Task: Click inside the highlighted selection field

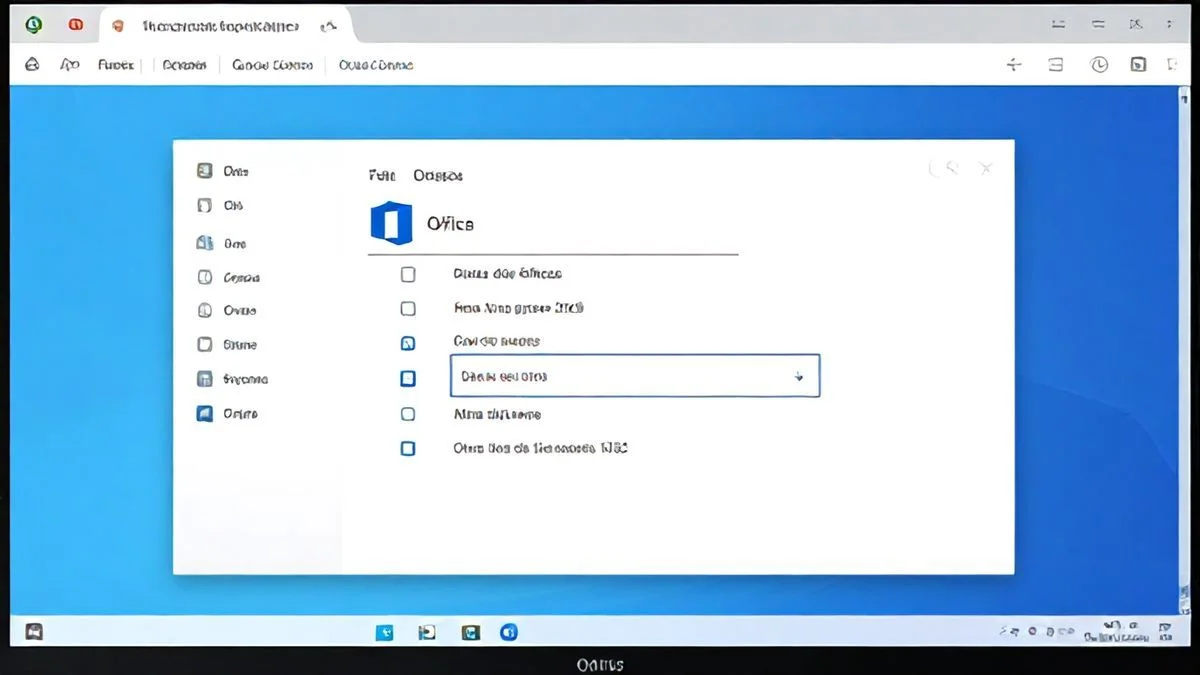Action: tap(600, 377)
